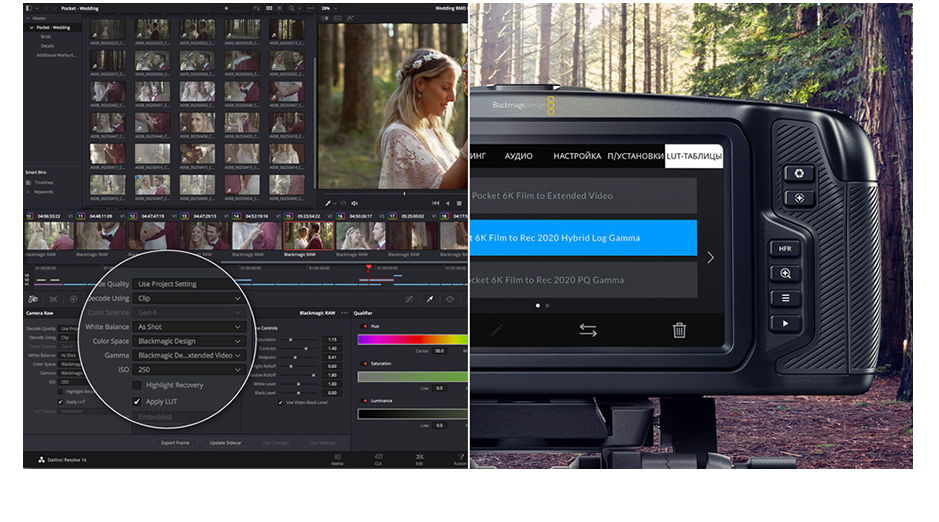Open the Gamma Extended Video dropdown
Image resolution: width=939 pixels, height=522 pixels.
189,356
